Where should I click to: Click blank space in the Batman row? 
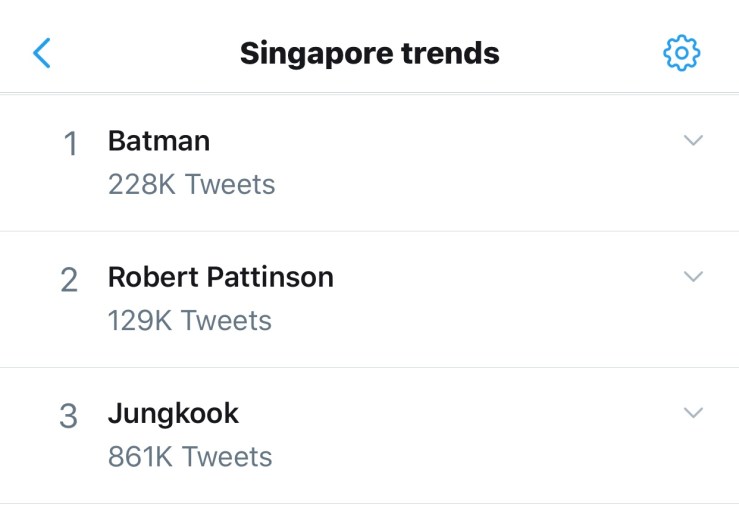coord(480,163)
